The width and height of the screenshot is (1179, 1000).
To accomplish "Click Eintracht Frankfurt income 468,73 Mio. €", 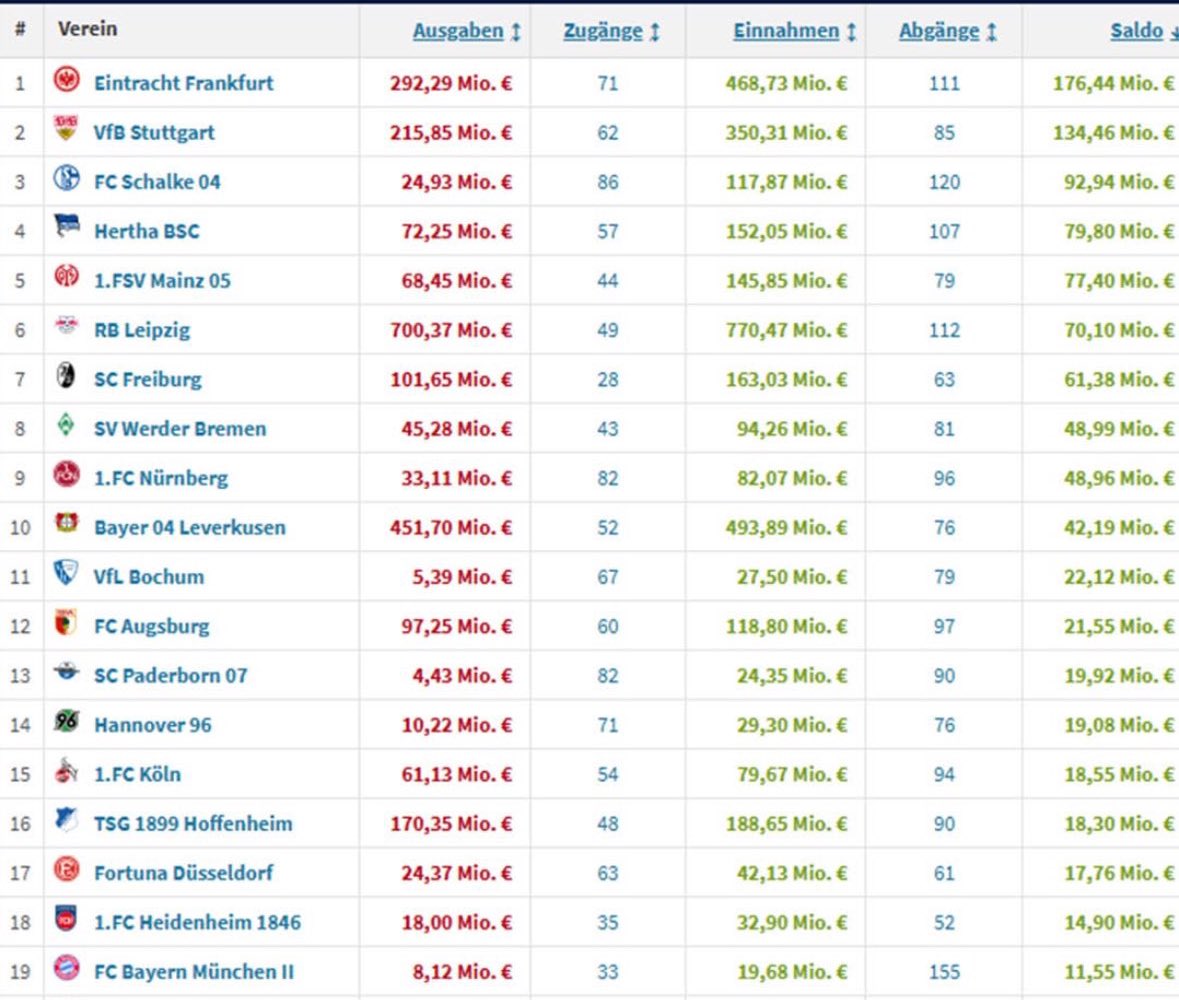I will [x=787, y=83].
